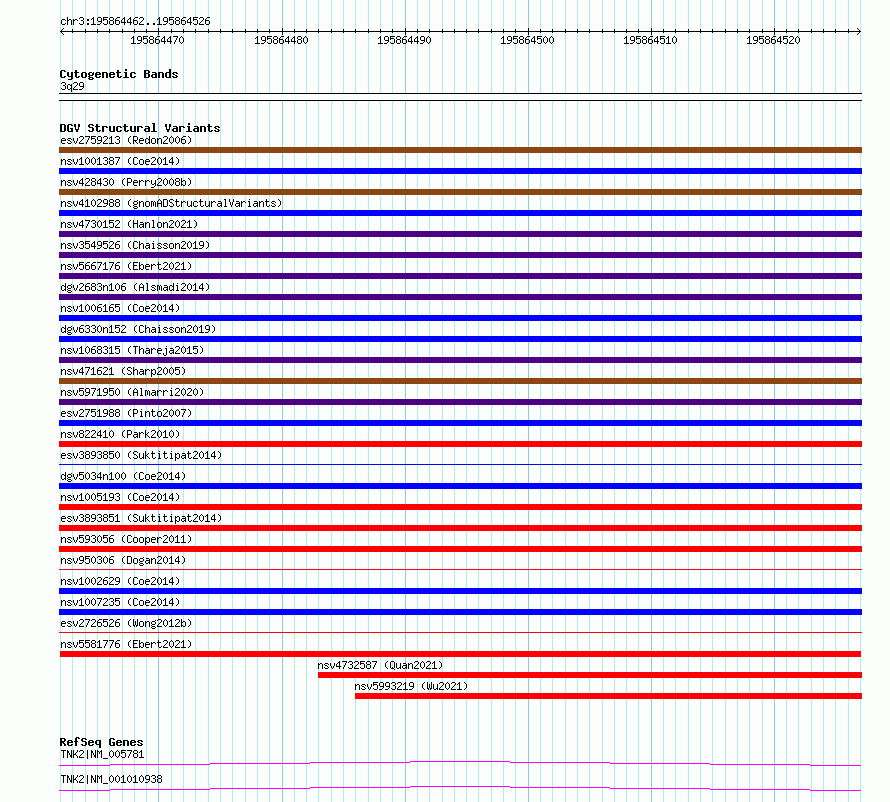The height and width of the screenshot is (802, 890).
Task: Click ruler position 195864480
Action: (x=281, y=40)
